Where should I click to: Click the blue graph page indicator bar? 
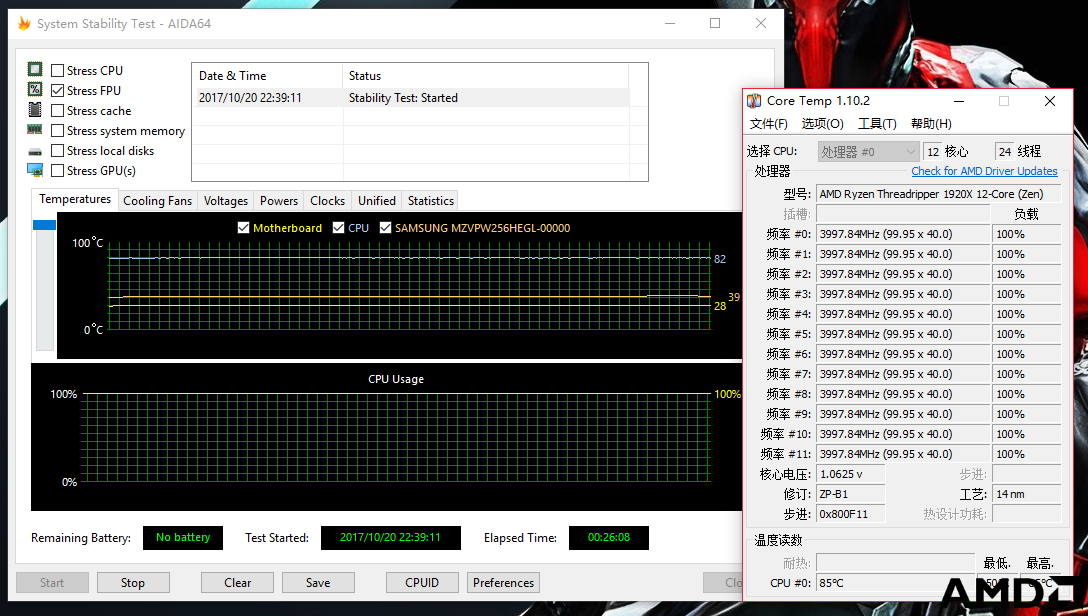point(44,225)
